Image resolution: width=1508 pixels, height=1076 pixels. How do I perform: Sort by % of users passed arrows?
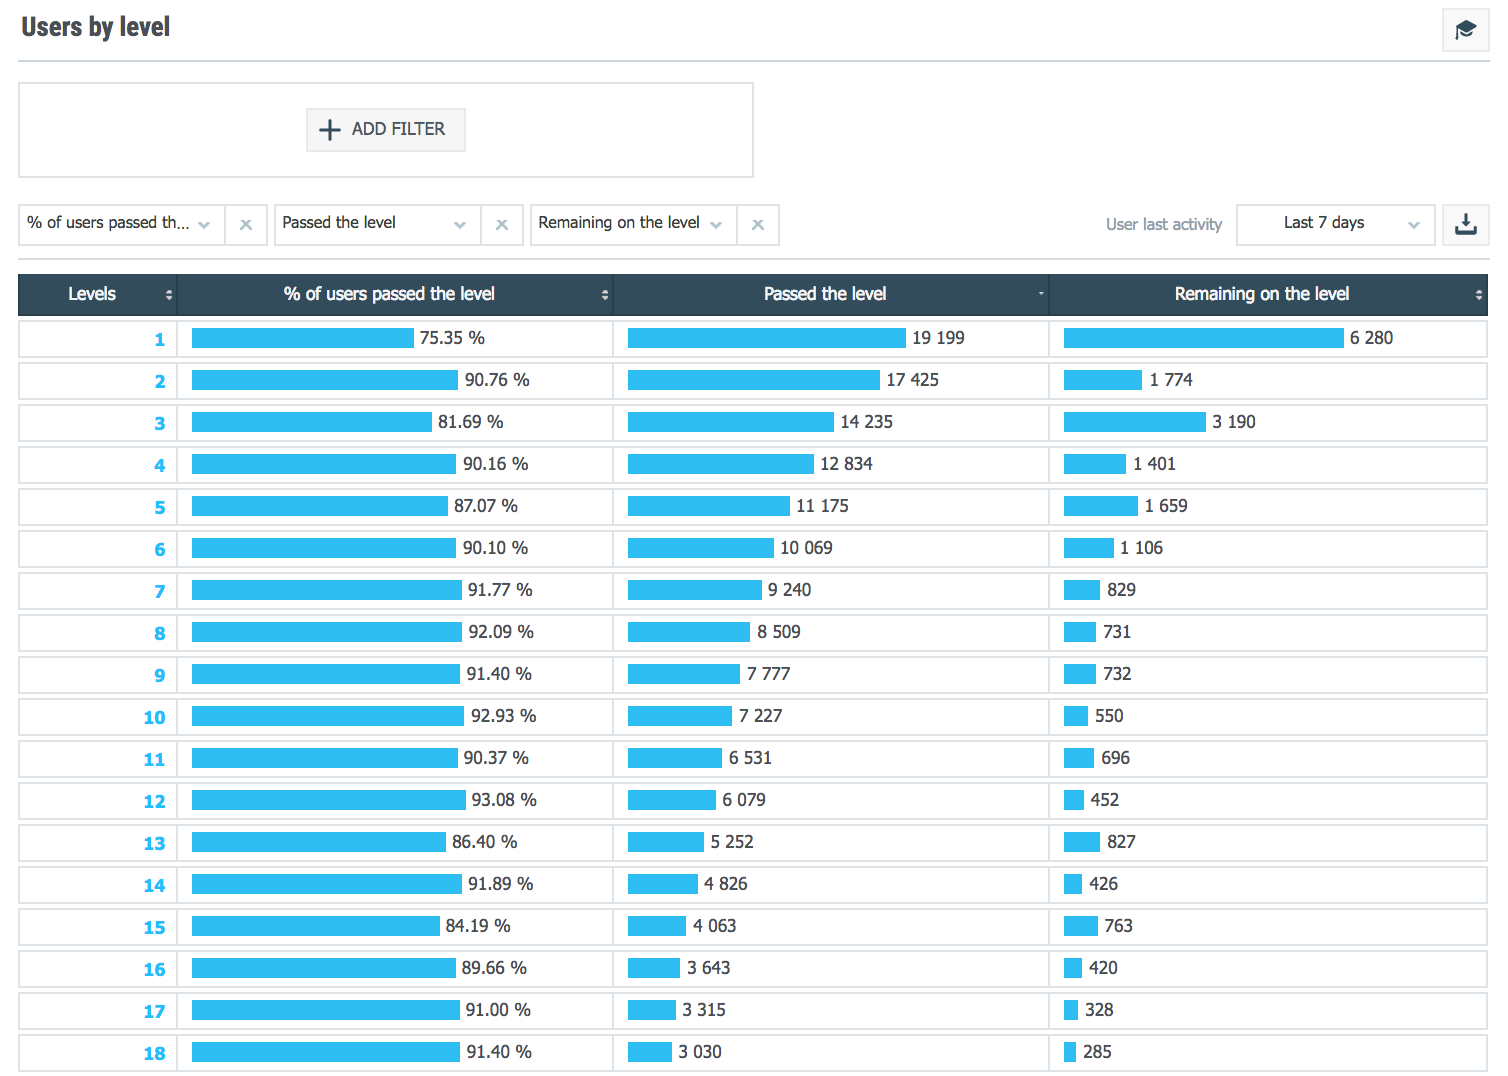604,295
